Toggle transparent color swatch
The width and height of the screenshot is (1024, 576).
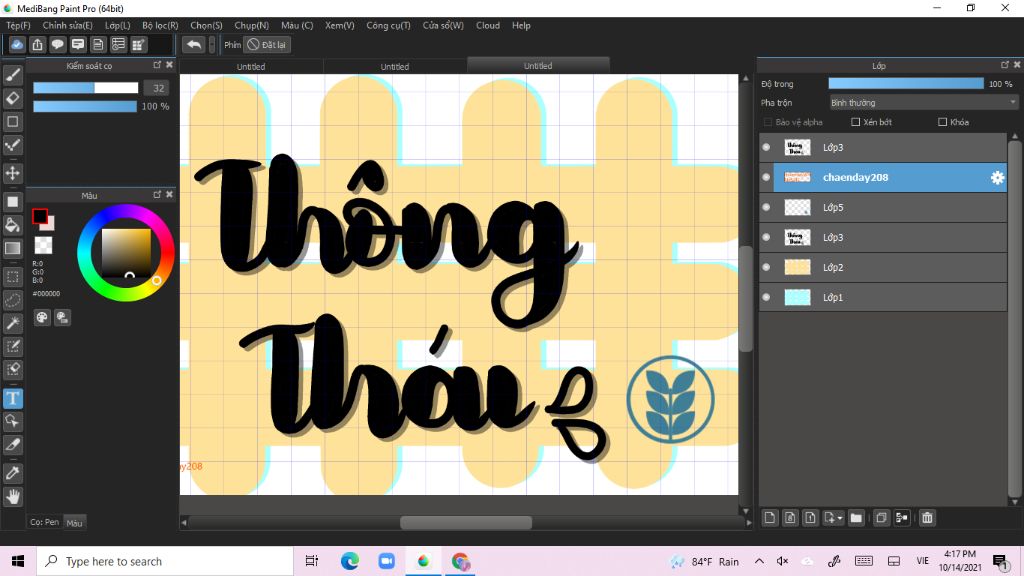(43, 245)
